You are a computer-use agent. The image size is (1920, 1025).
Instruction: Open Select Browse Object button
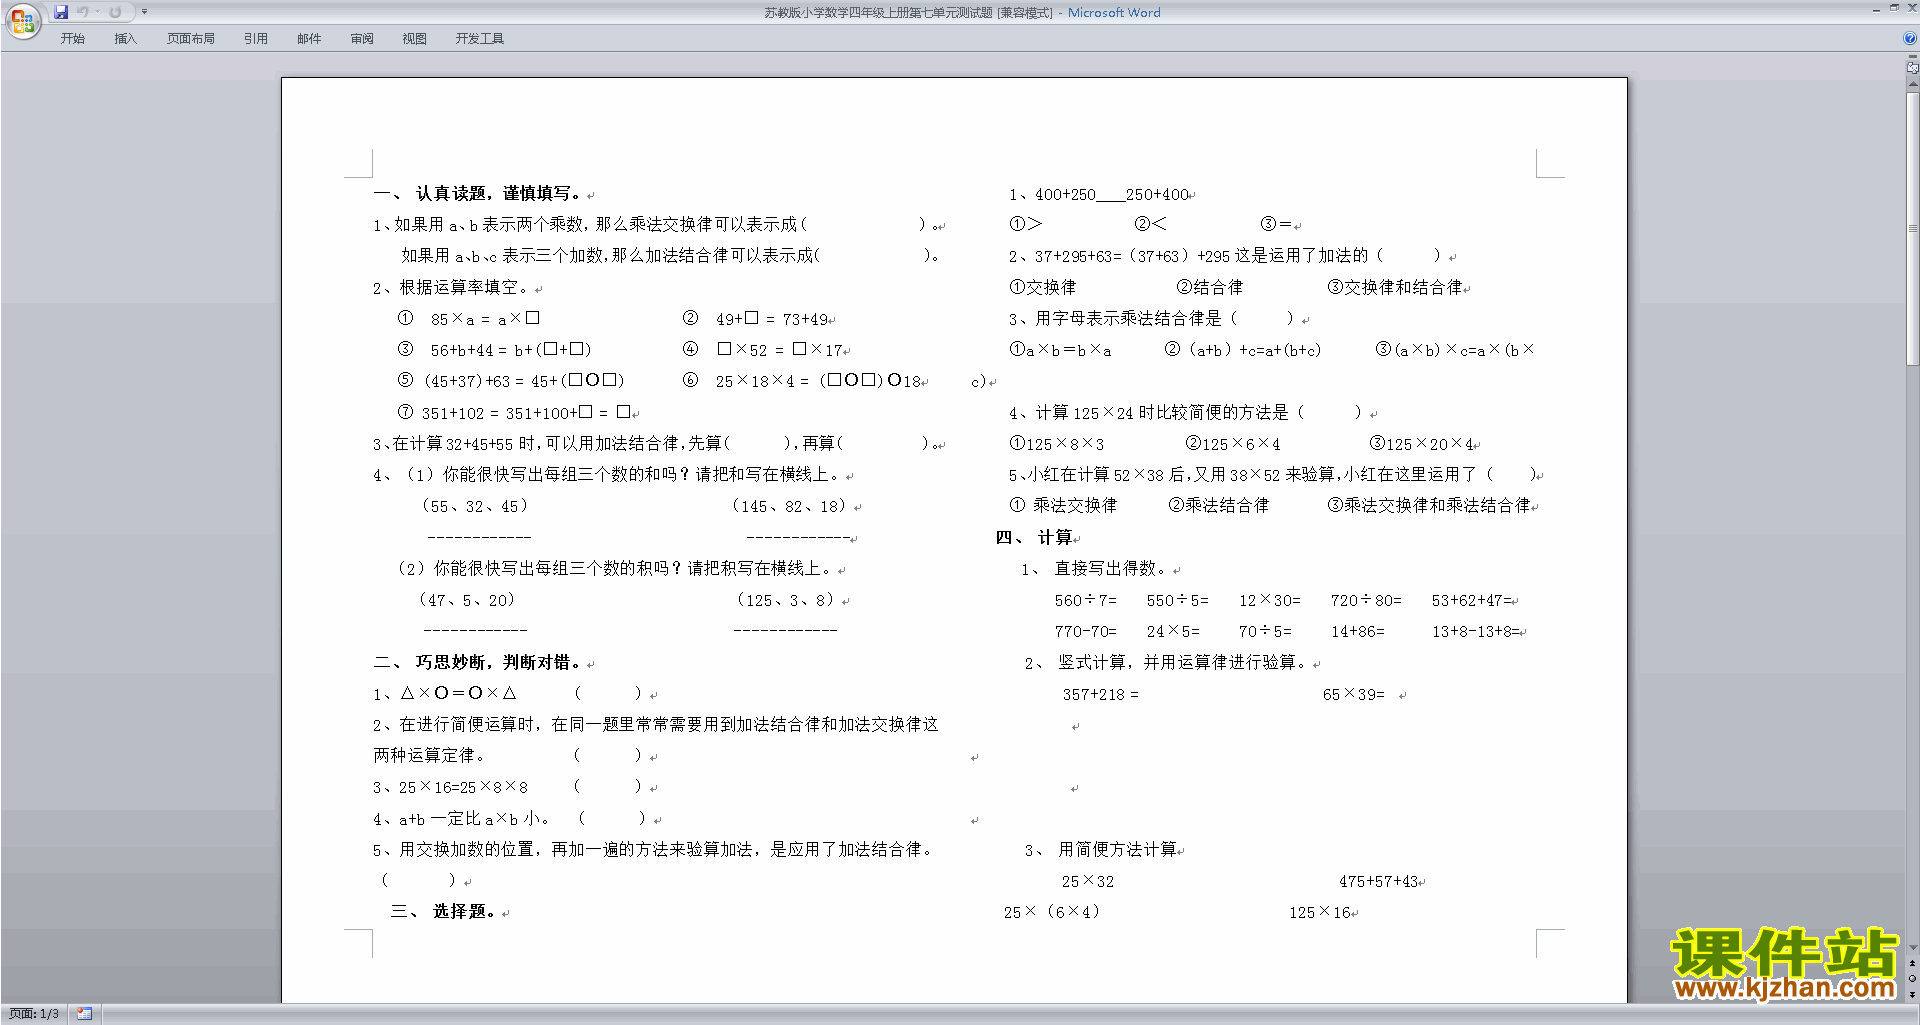tap(1912, 978)
